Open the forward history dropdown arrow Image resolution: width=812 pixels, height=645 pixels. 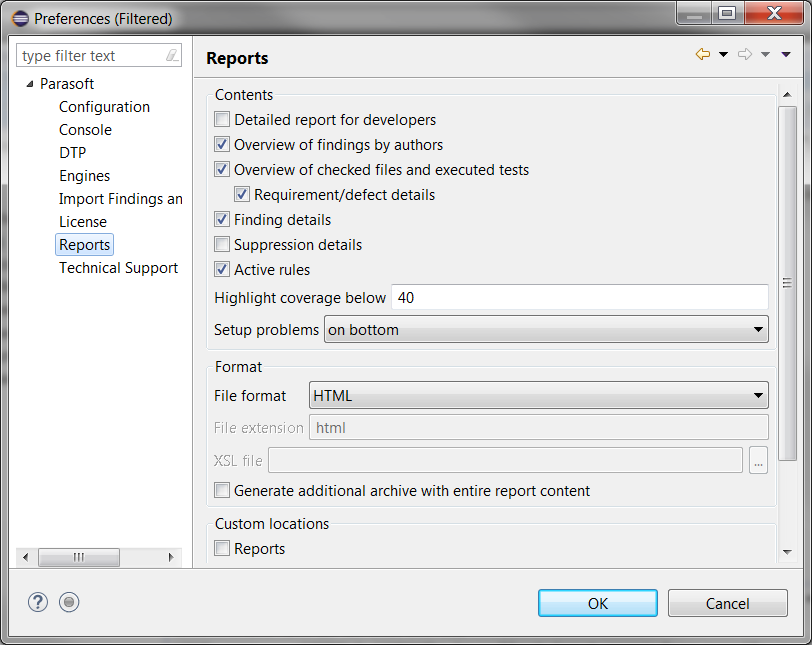[x=765, y=54]
